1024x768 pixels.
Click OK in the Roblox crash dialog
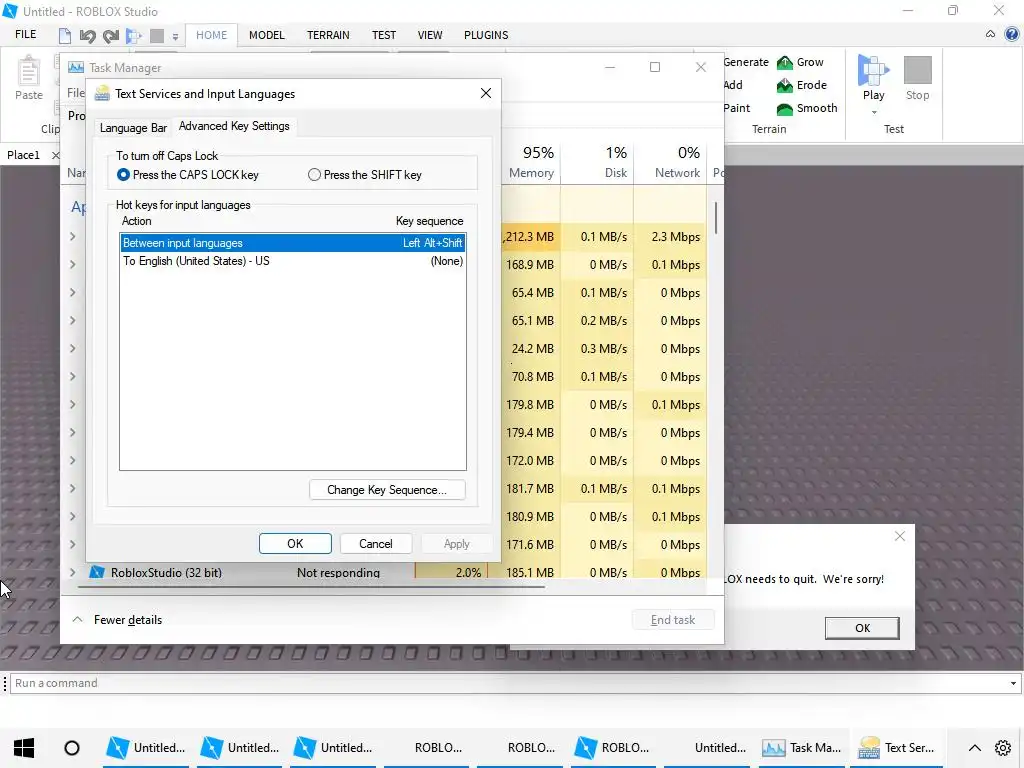click(862, 628)
